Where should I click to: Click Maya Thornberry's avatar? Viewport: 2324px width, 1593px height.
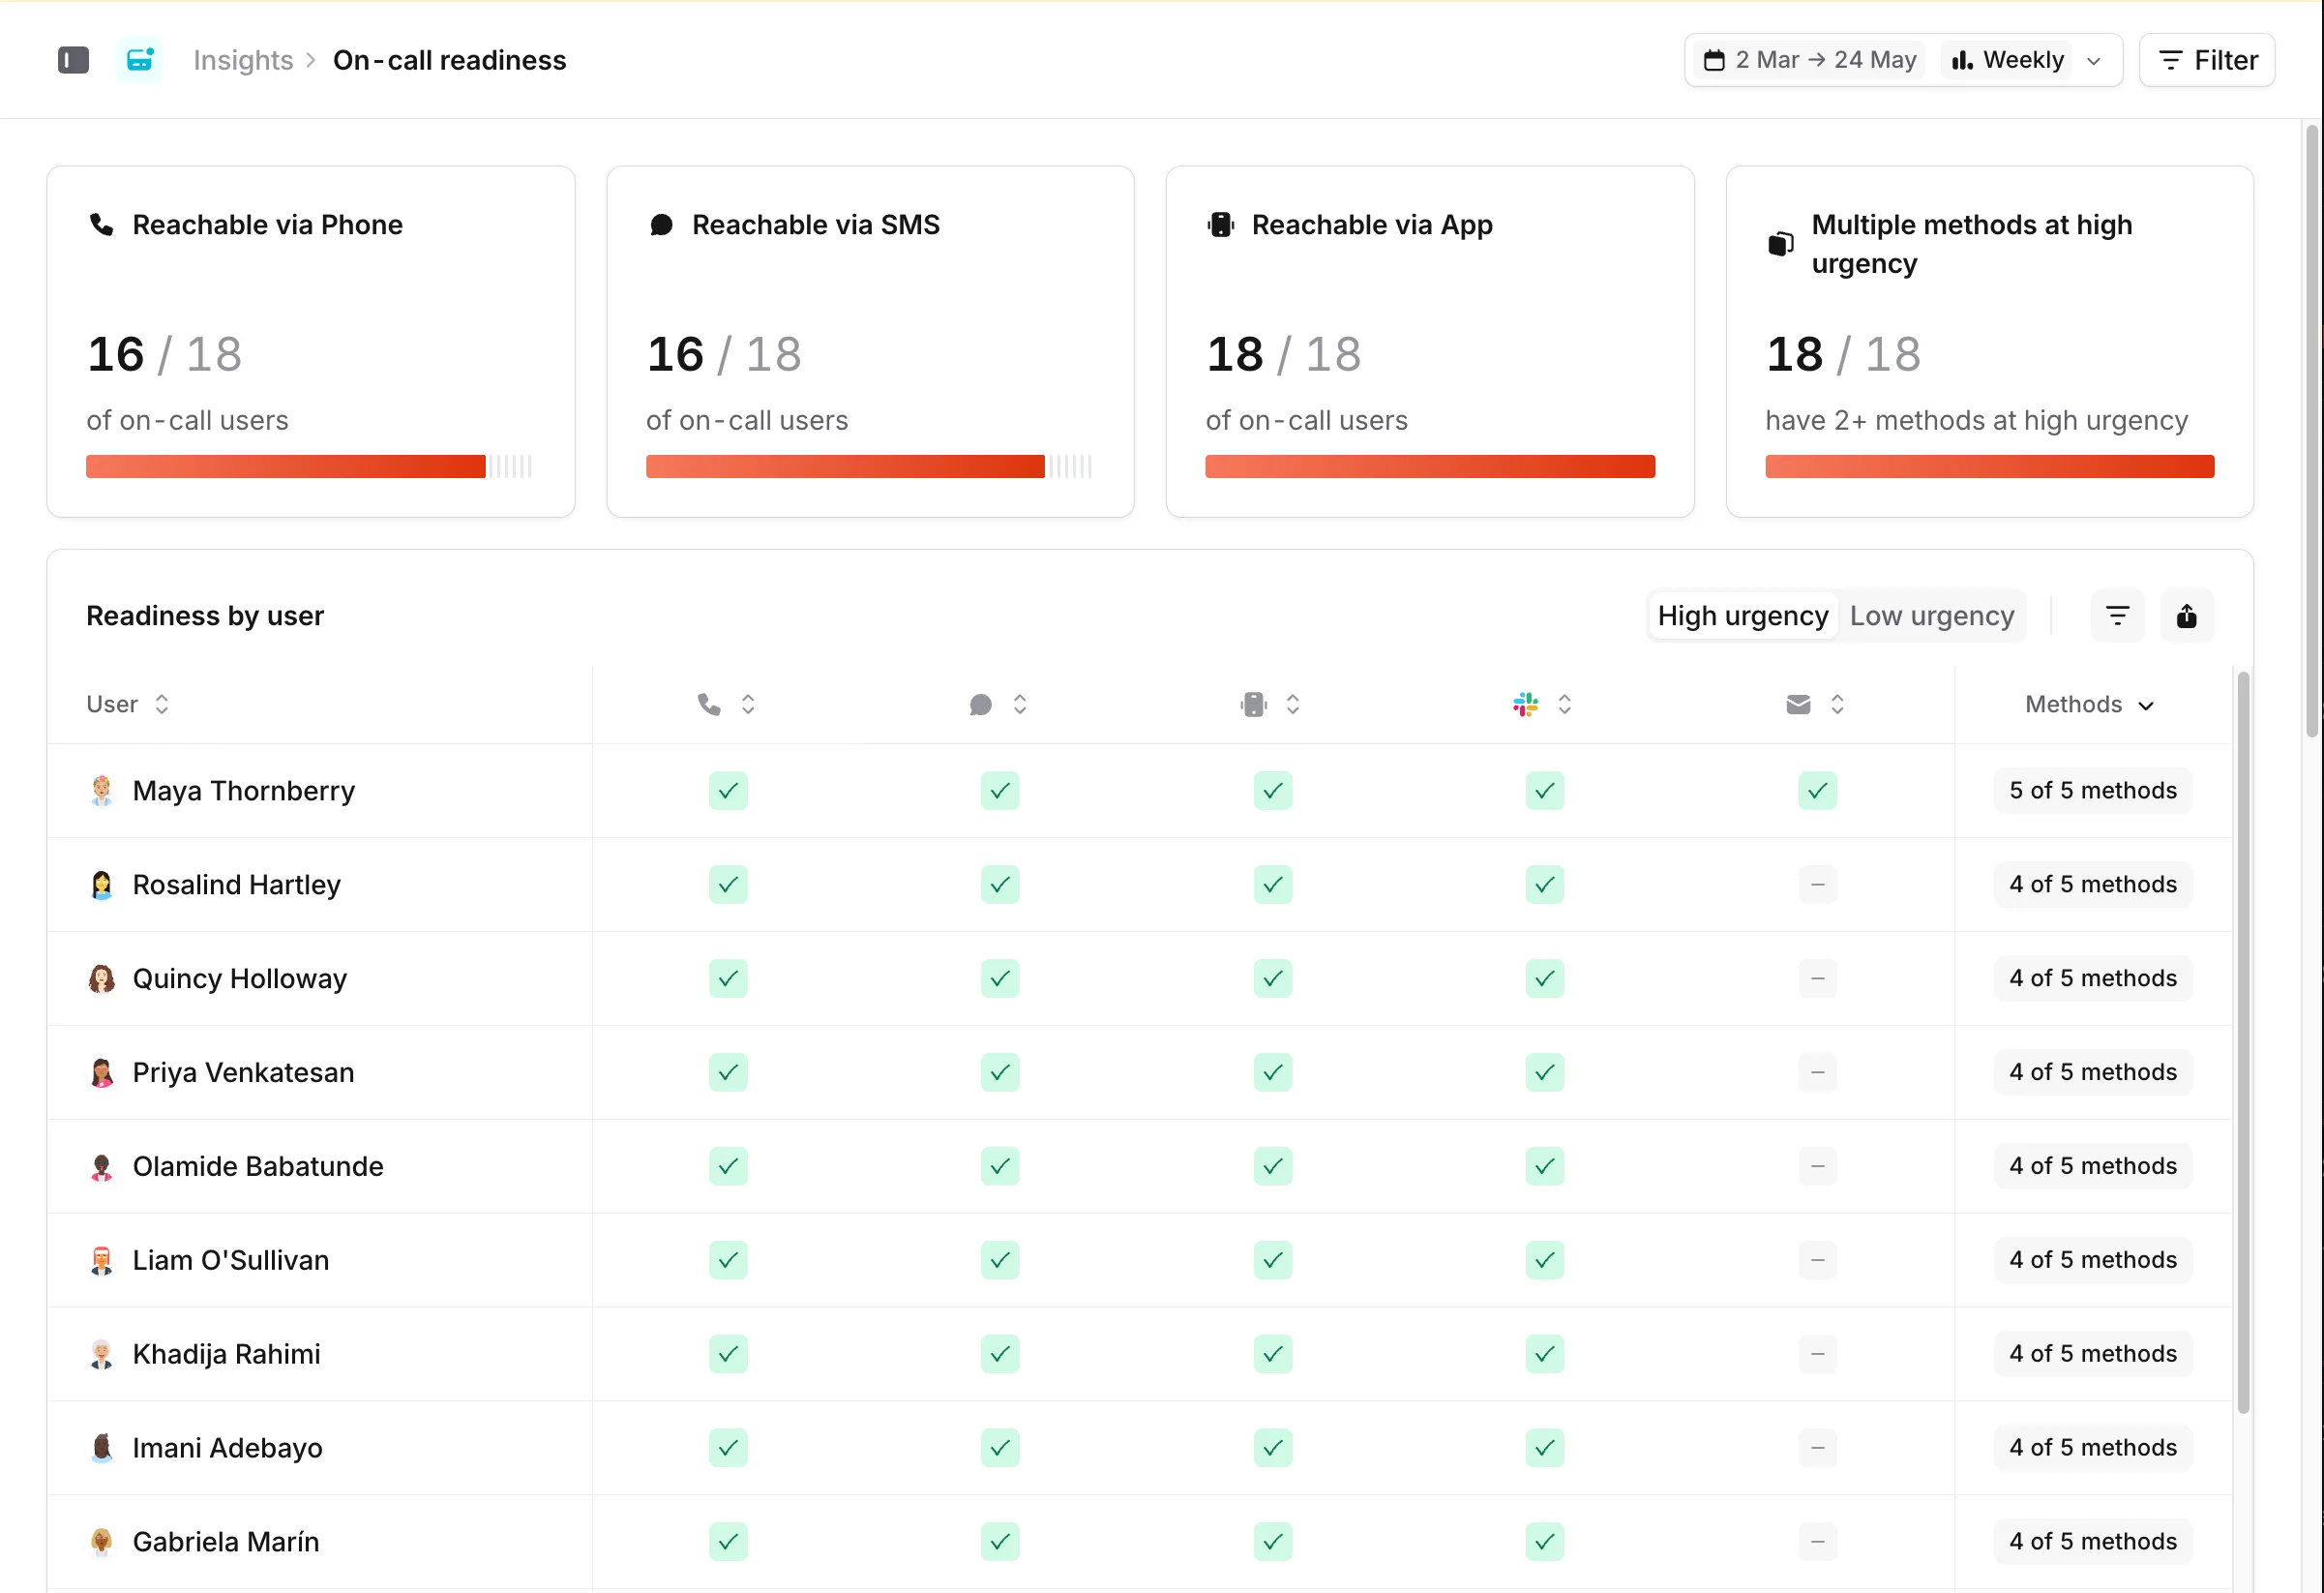[x=101, y=791]
